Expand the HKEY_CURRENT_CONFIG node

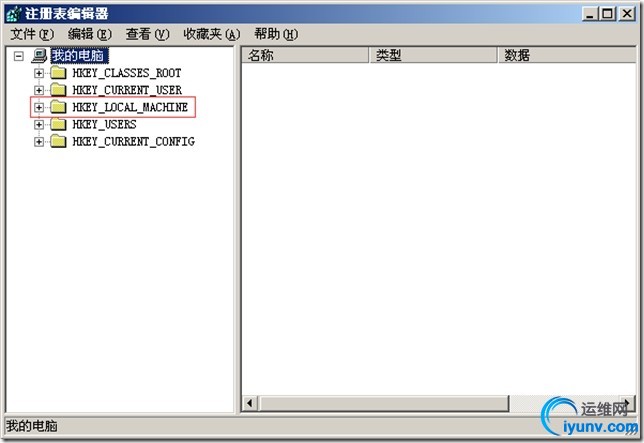coord(39,142)
